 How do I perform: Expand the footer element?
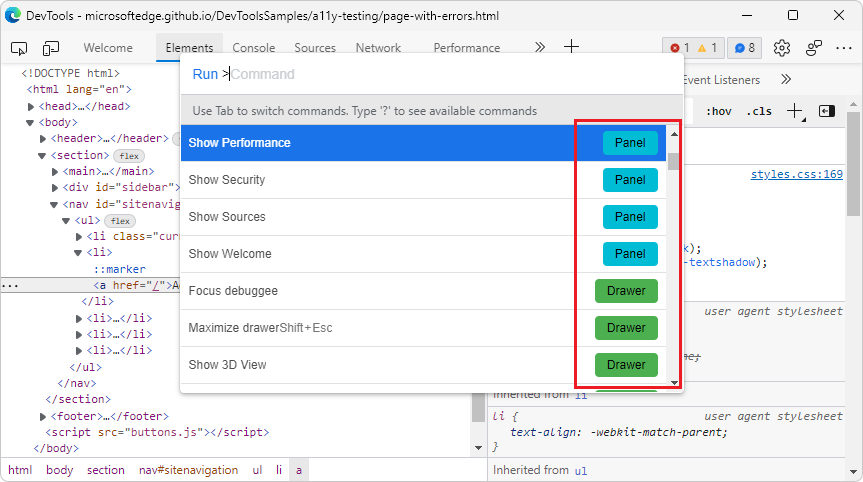pos(43,417)
